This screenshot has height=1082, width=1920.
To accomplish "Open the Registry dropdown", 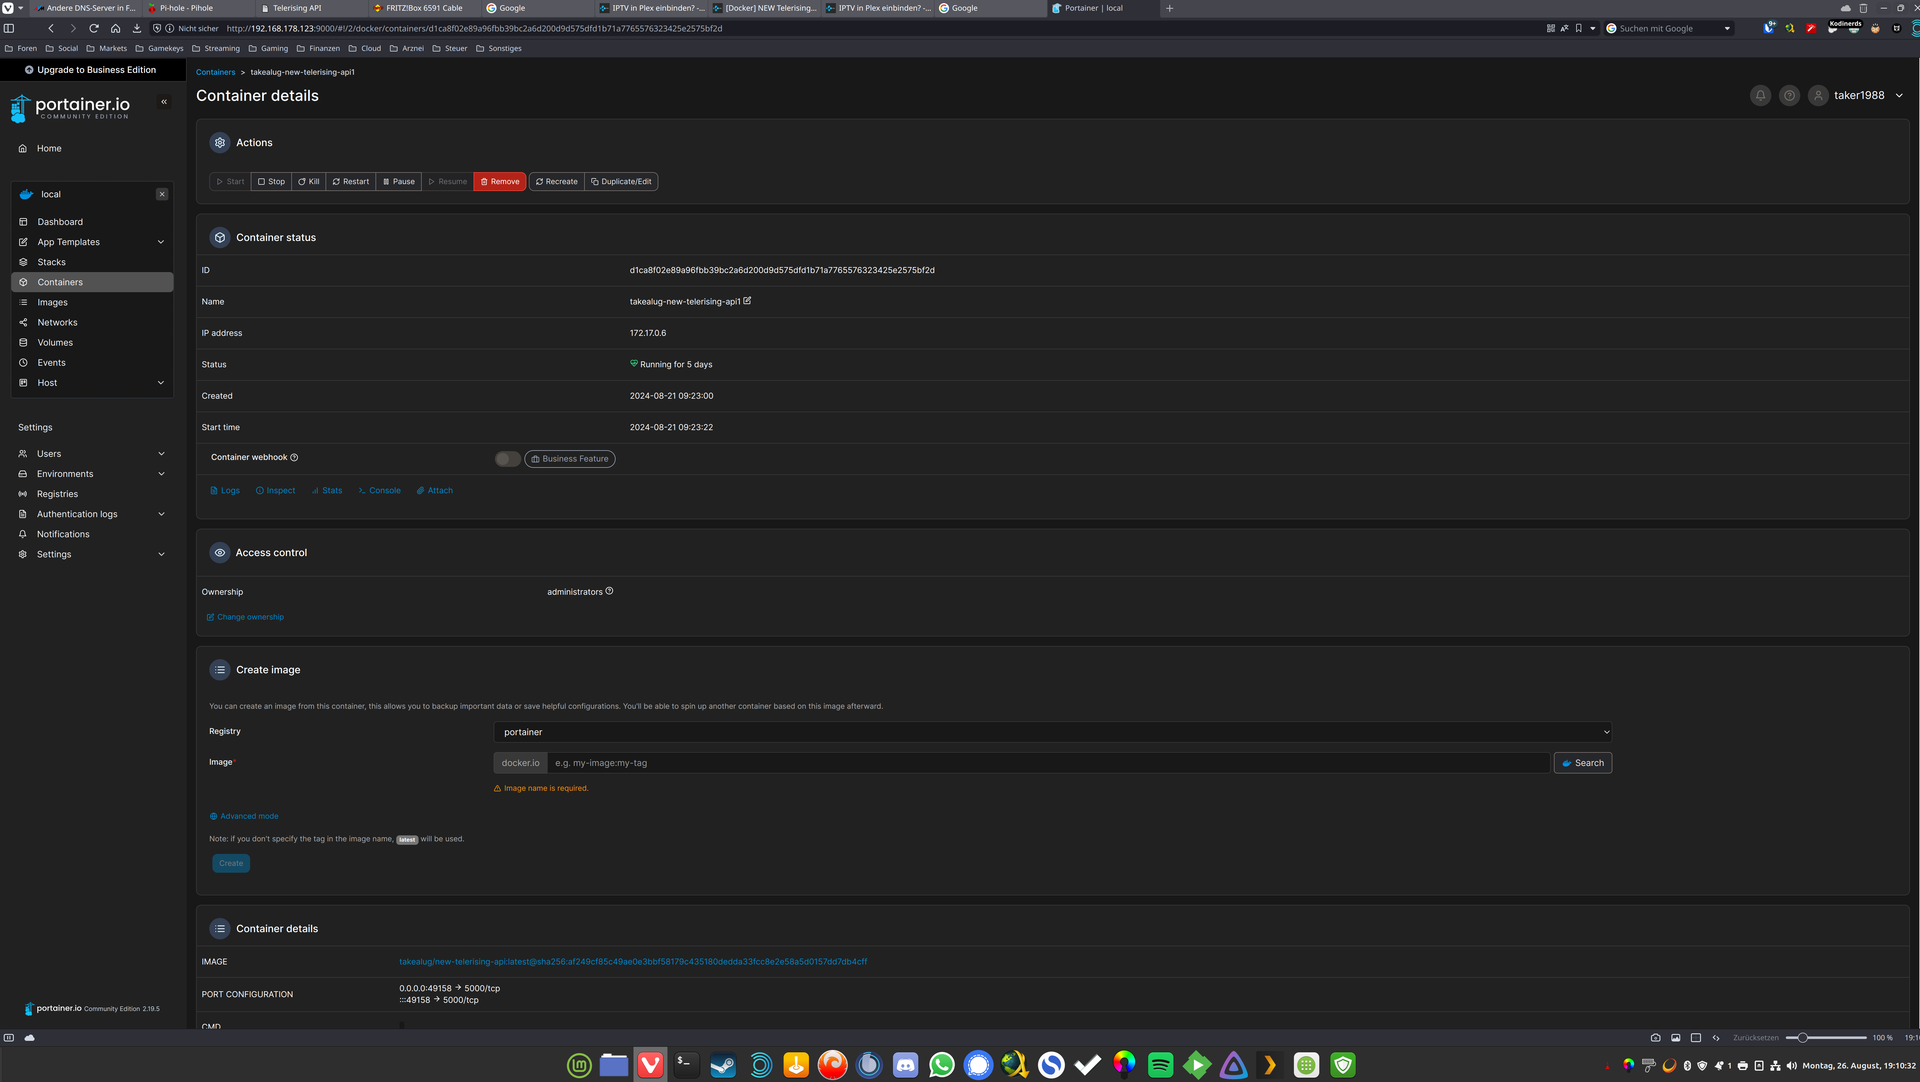I will [x=1052, y=732].
